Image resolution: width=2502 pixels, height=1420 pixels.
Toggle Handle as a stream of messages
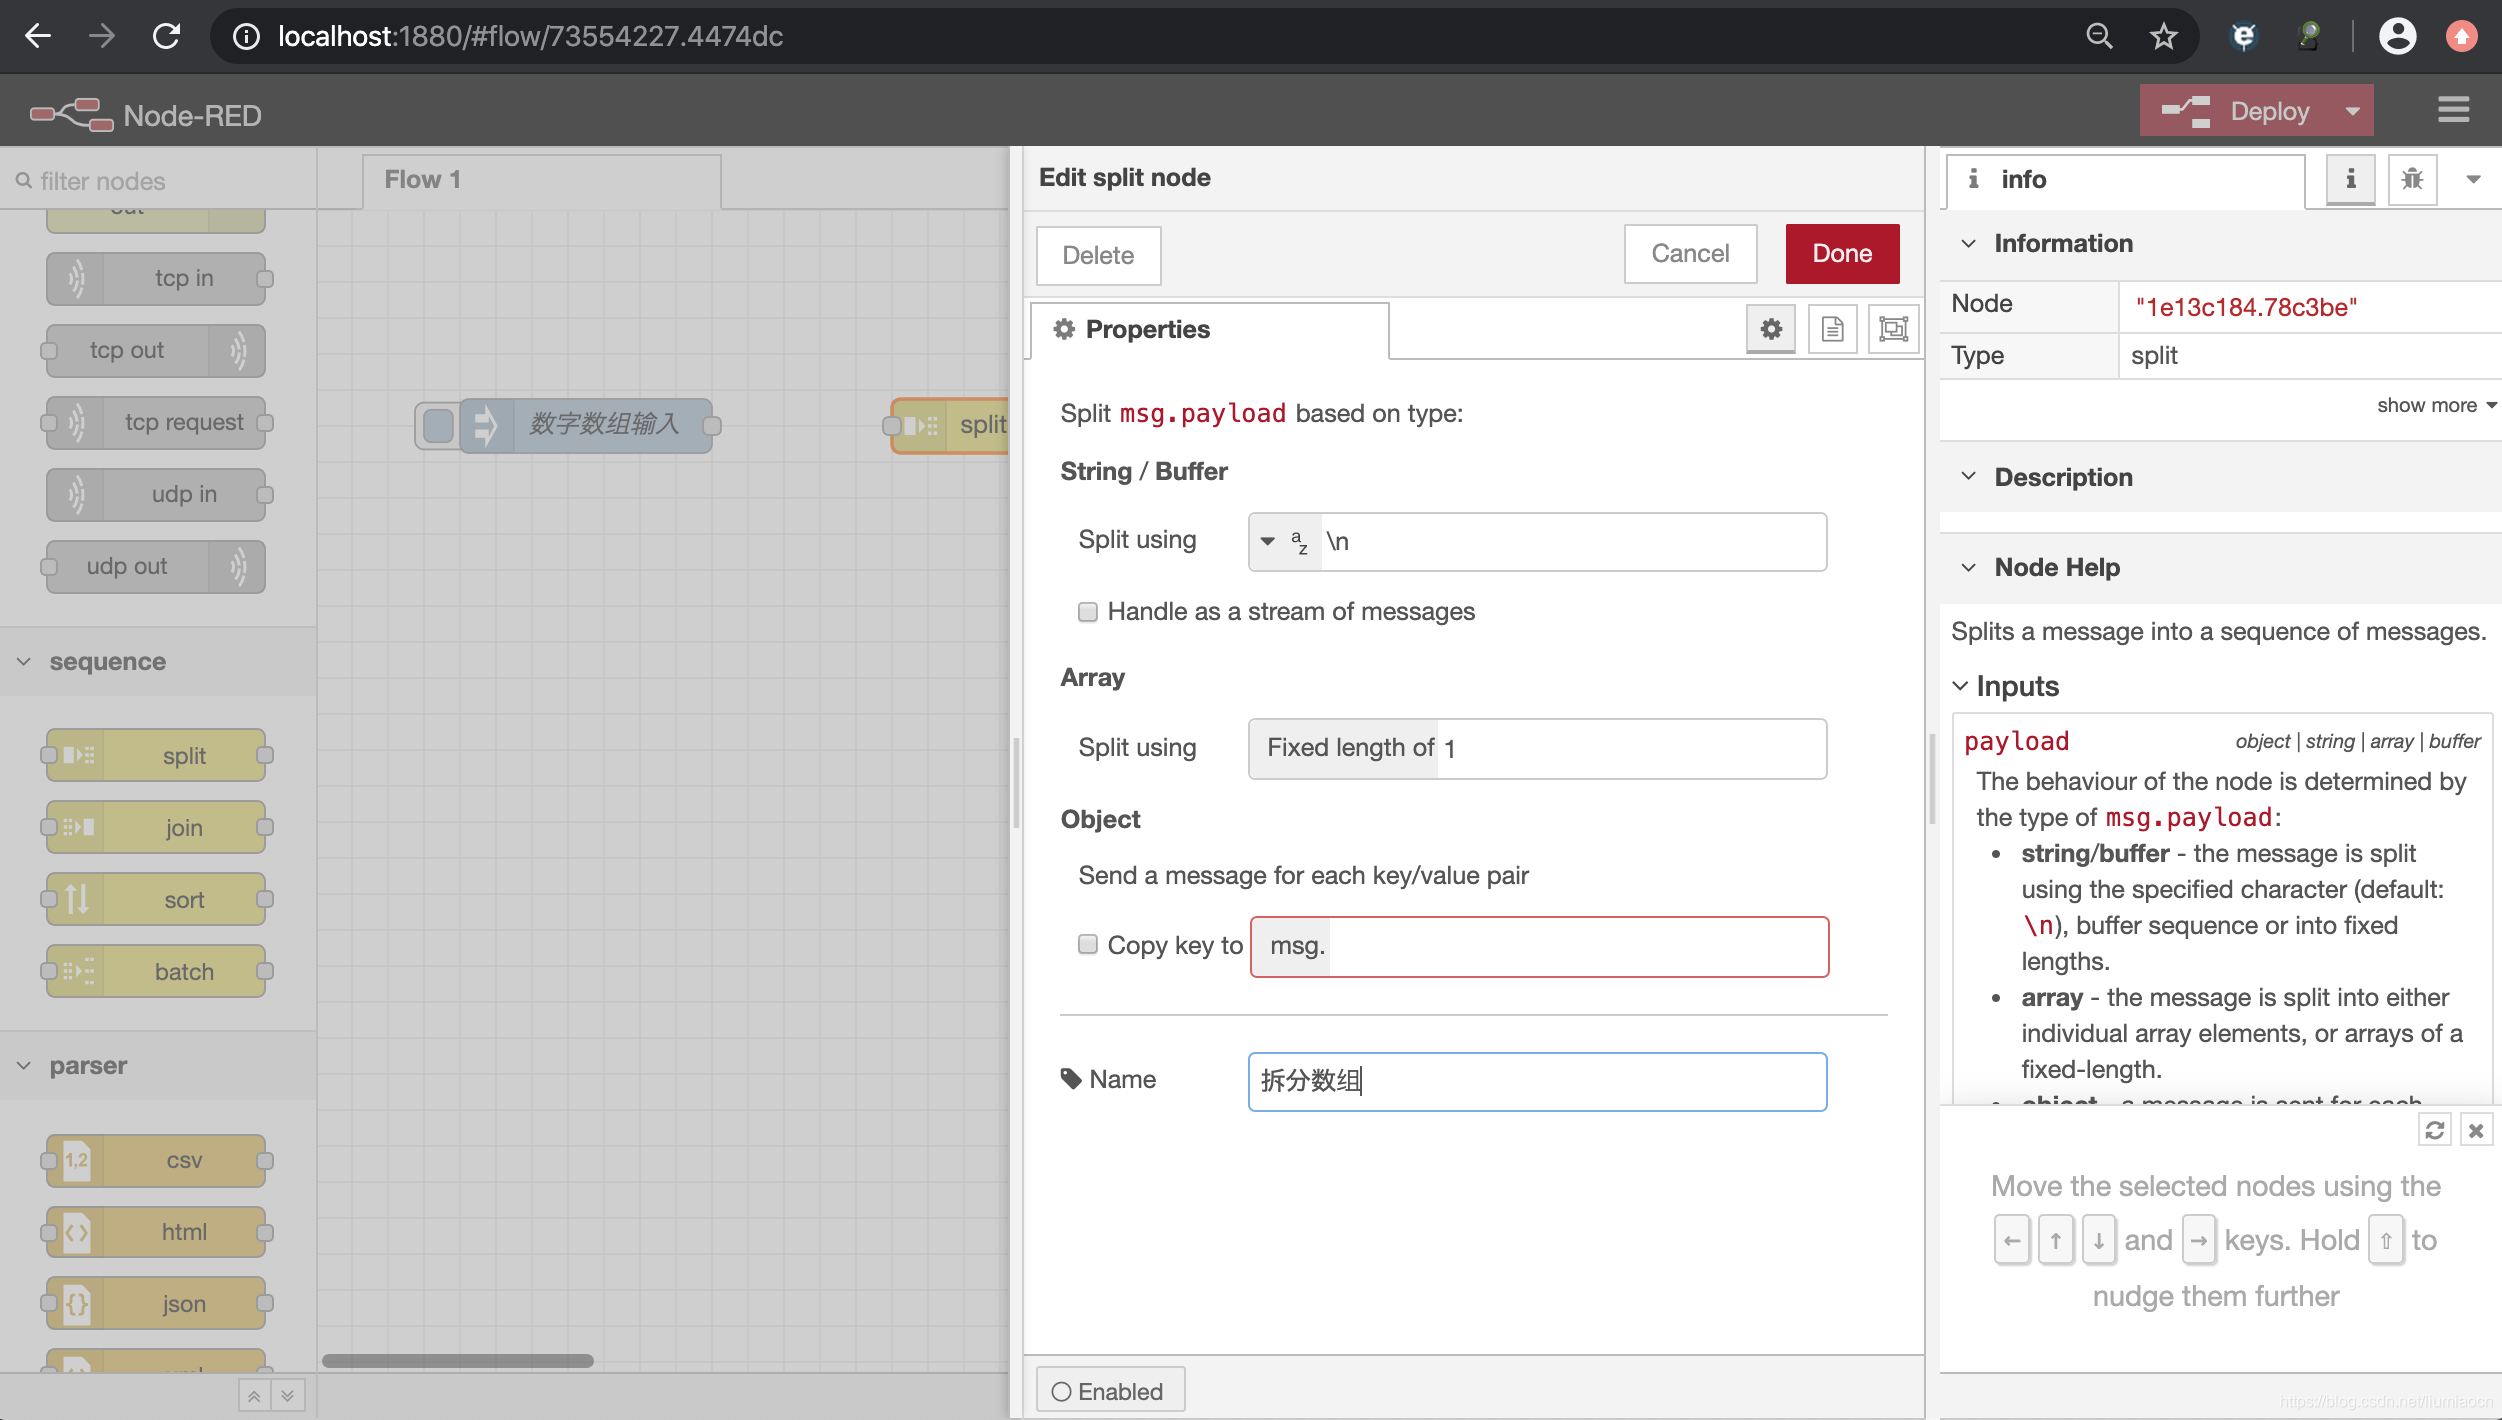(x=1086, y=610)
